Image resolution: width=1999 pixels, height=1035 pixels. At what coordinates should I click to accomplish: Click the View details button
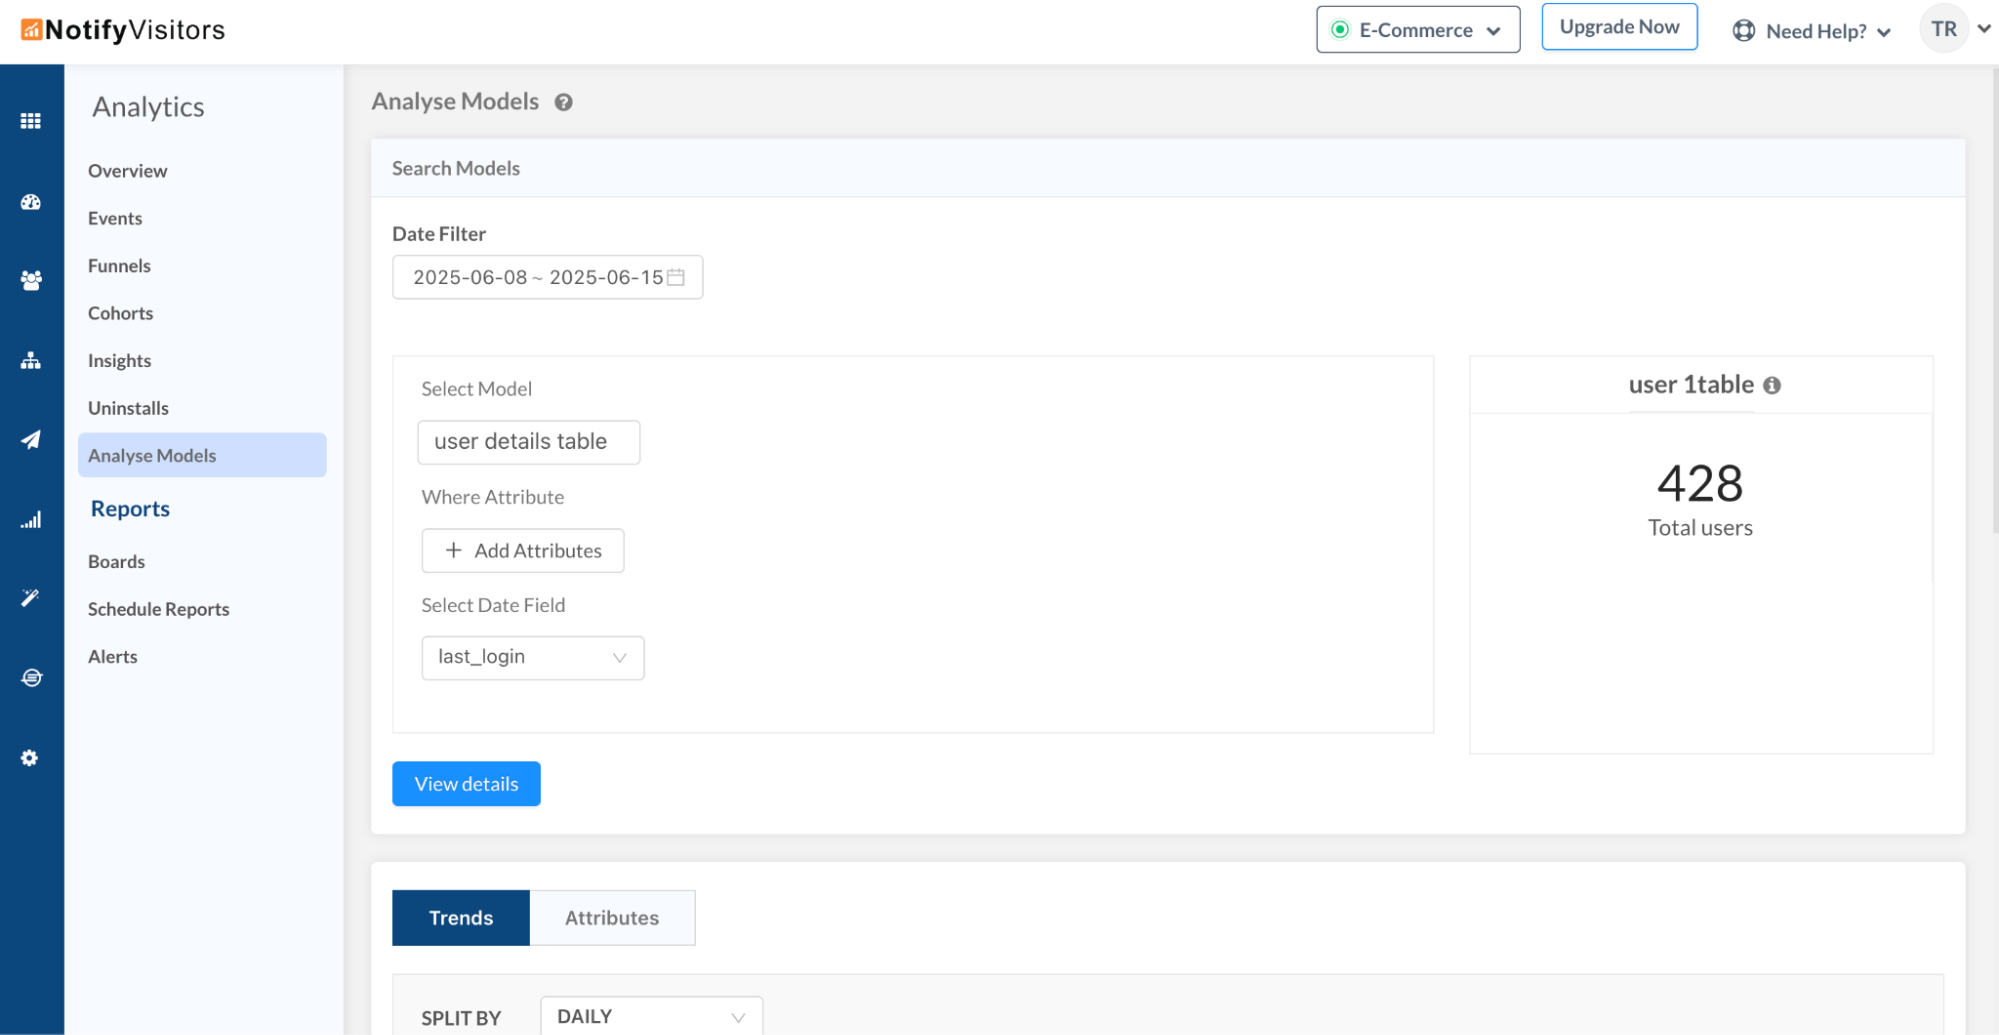[466, 784]
